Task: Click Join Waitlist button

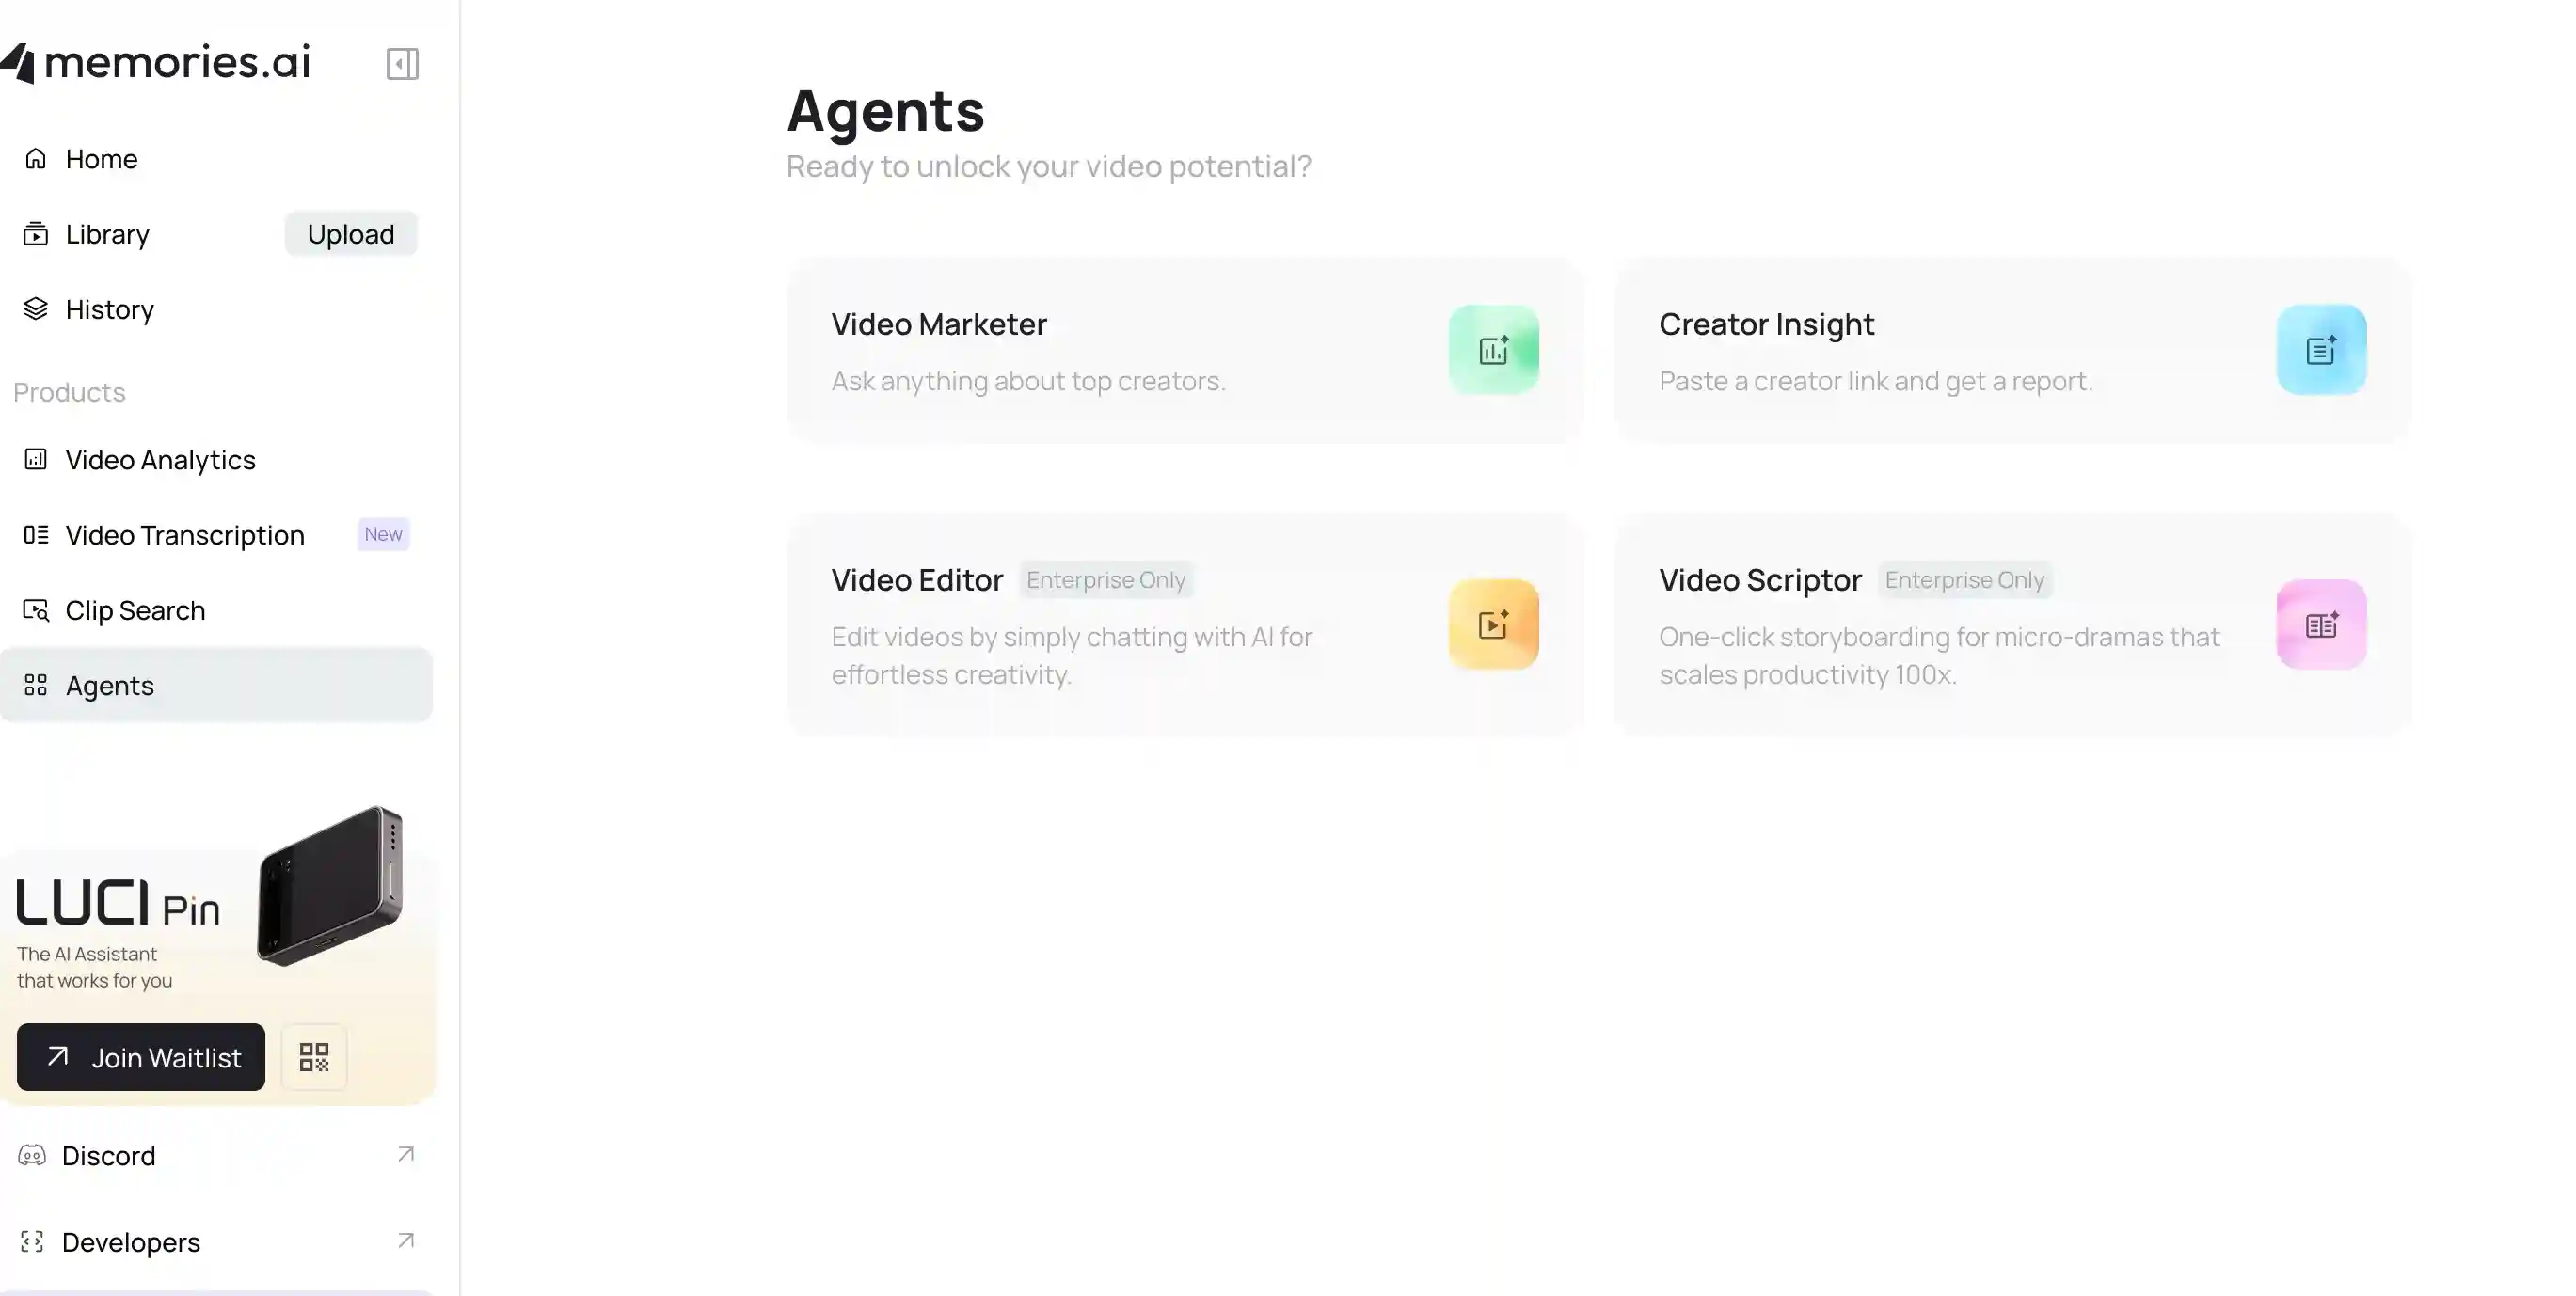Action: [141, 1057]
